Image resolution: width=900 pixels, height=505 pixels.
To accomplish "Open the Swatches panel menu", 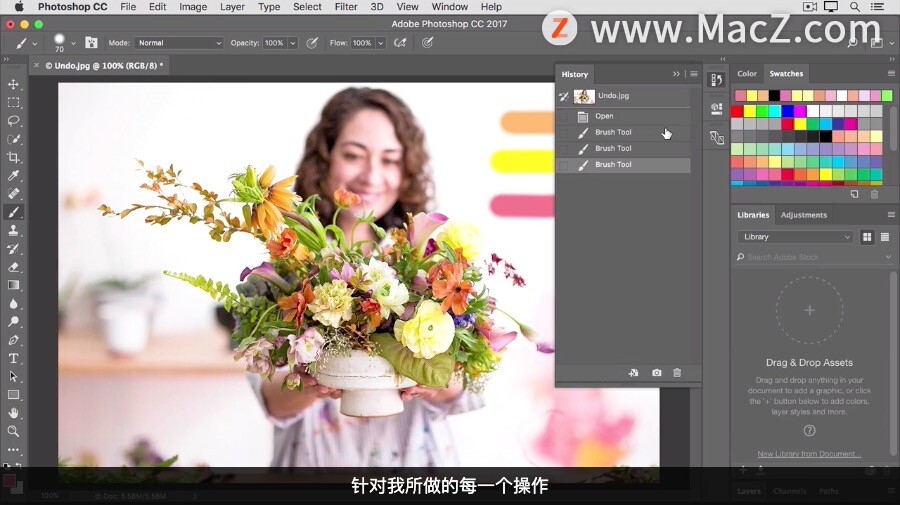I will point(891,73).
